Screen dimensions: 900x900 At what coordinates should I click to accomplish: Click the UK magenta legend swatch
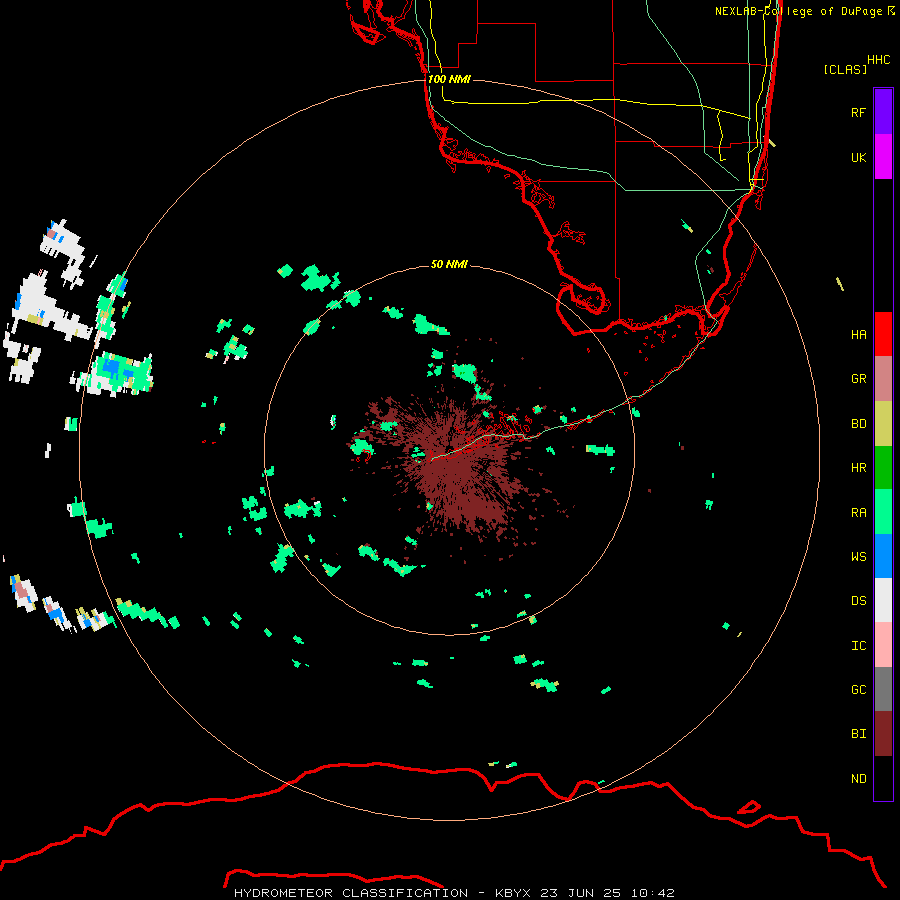click(x=883, y=157)
